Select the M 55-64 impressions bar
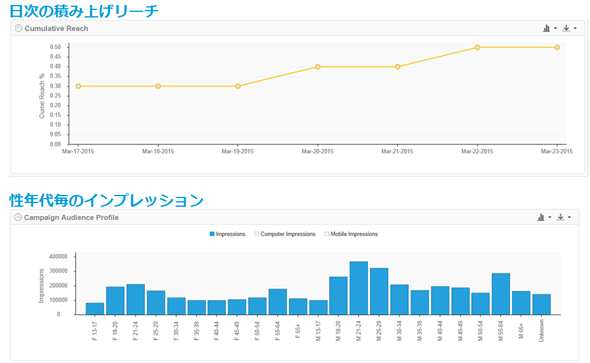Viewport: 590px width, 363px height. (x=501, y=294)
